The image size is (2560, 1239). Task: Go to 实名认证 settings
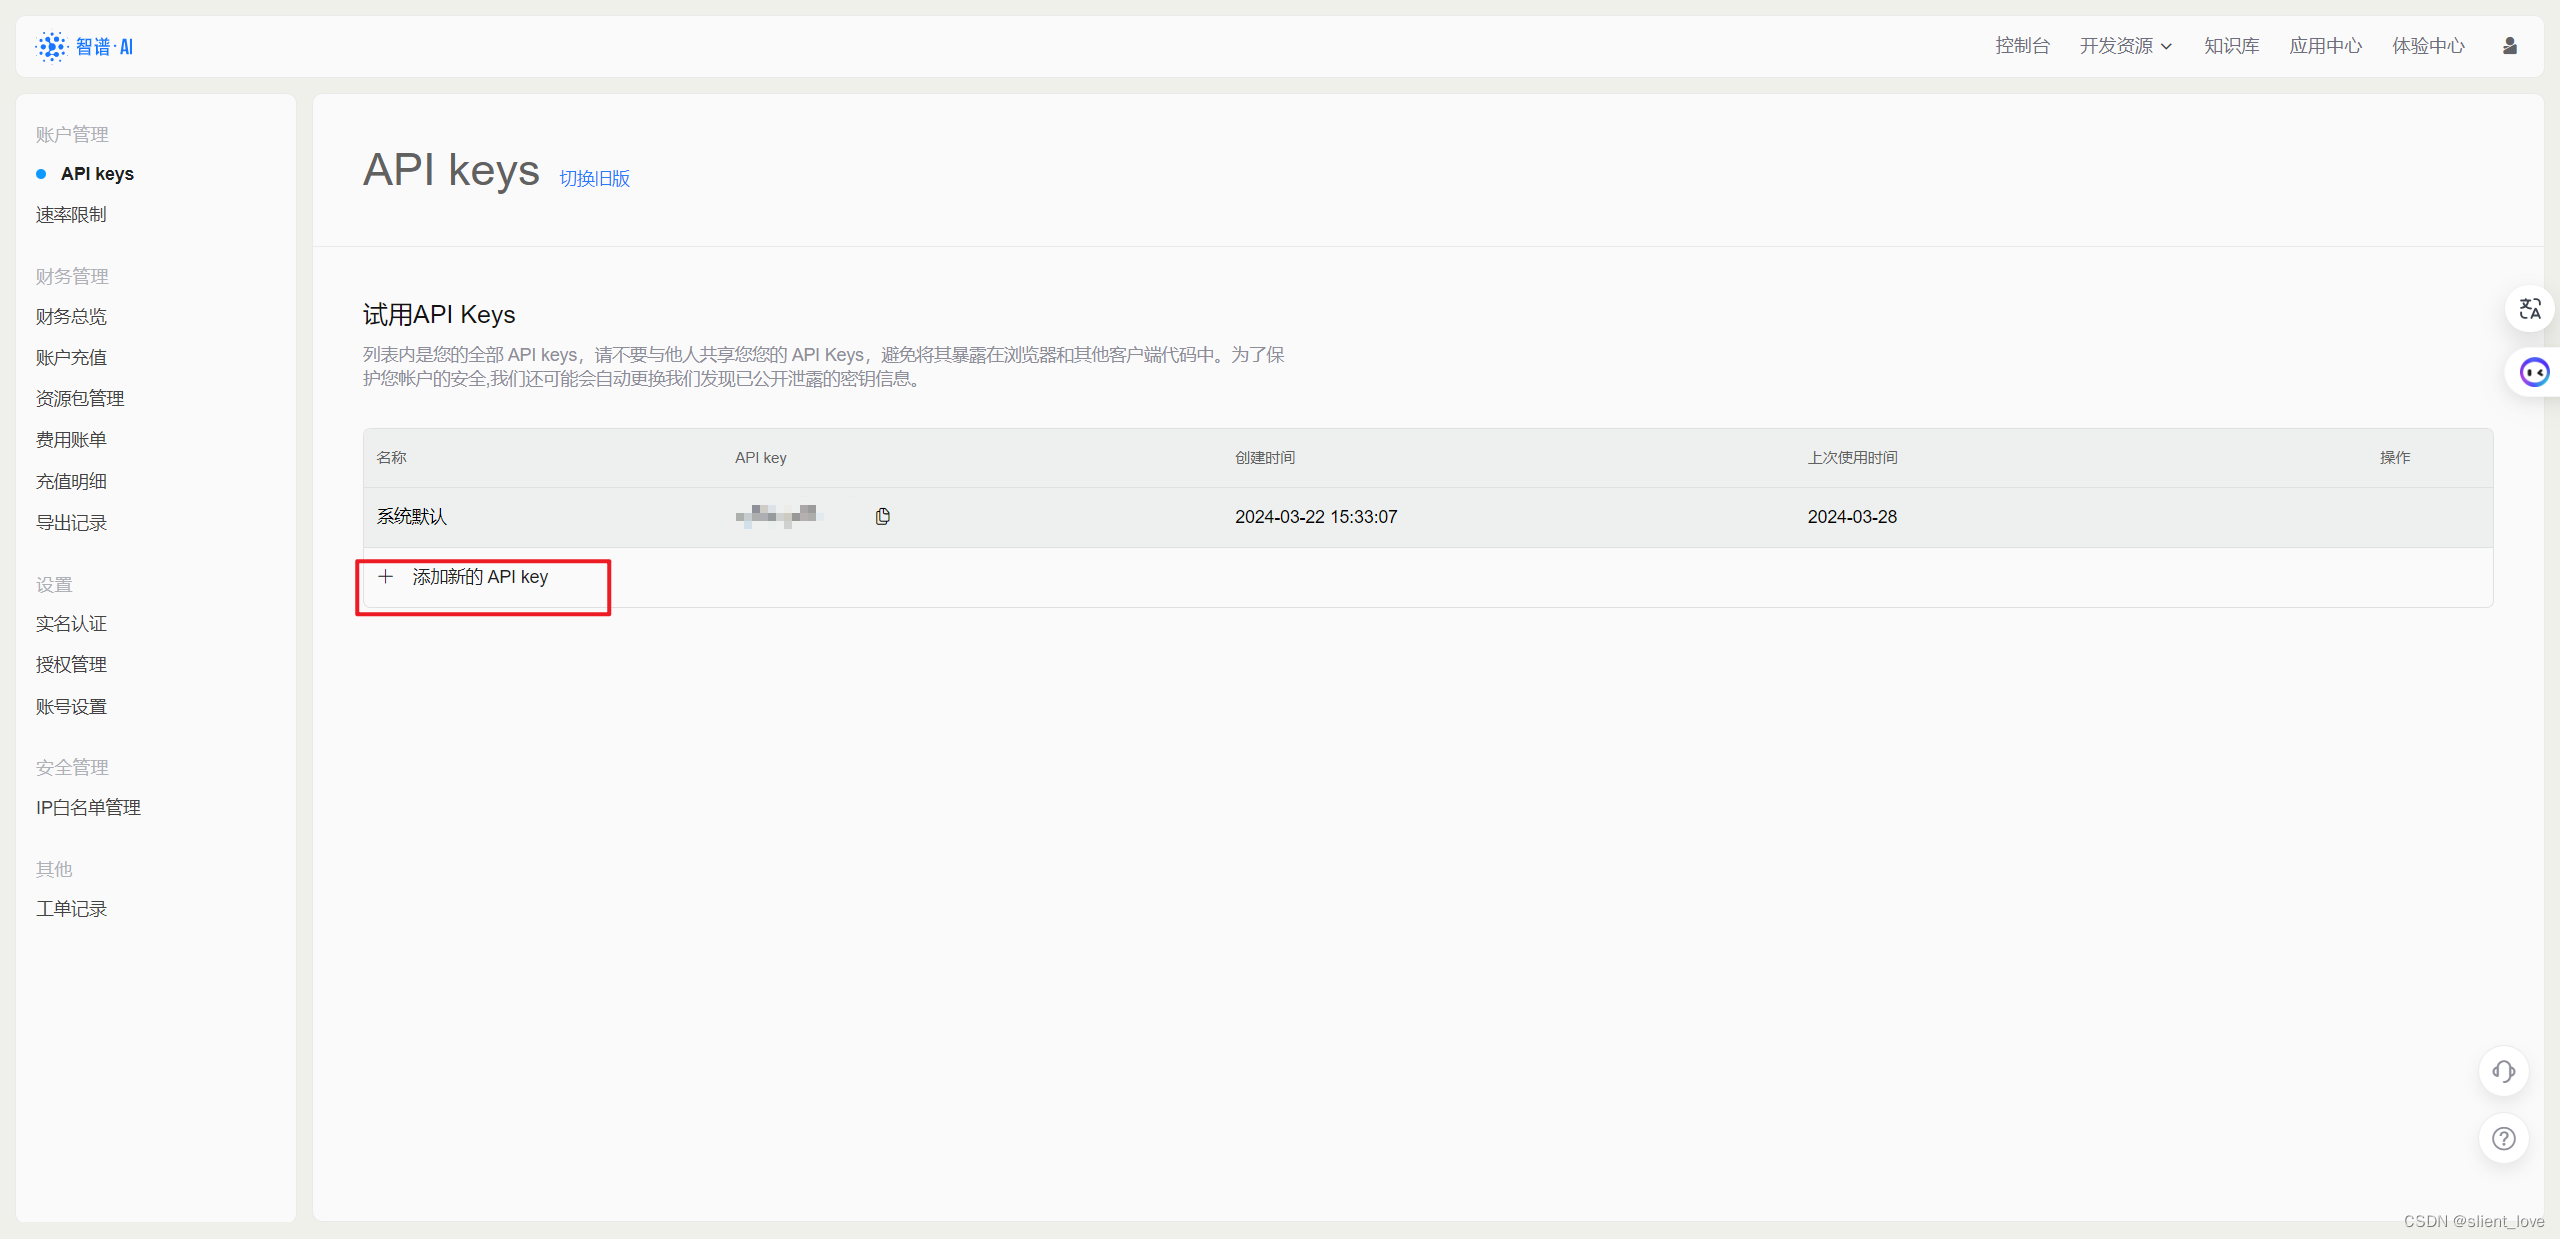point(70,623)
